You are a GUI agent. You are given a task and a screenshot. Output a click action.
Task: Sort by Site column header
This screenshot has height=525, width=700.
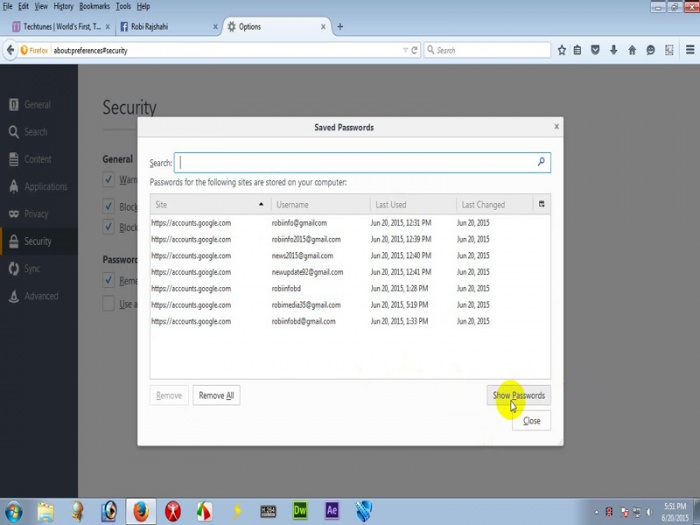pyautogui.click(x=210, y=204)
